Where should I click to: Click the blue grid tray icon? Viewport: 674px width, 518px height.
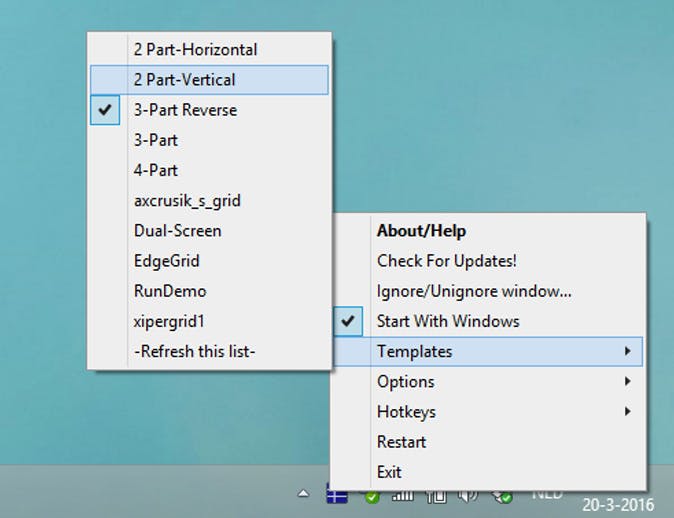click(337, 495)
